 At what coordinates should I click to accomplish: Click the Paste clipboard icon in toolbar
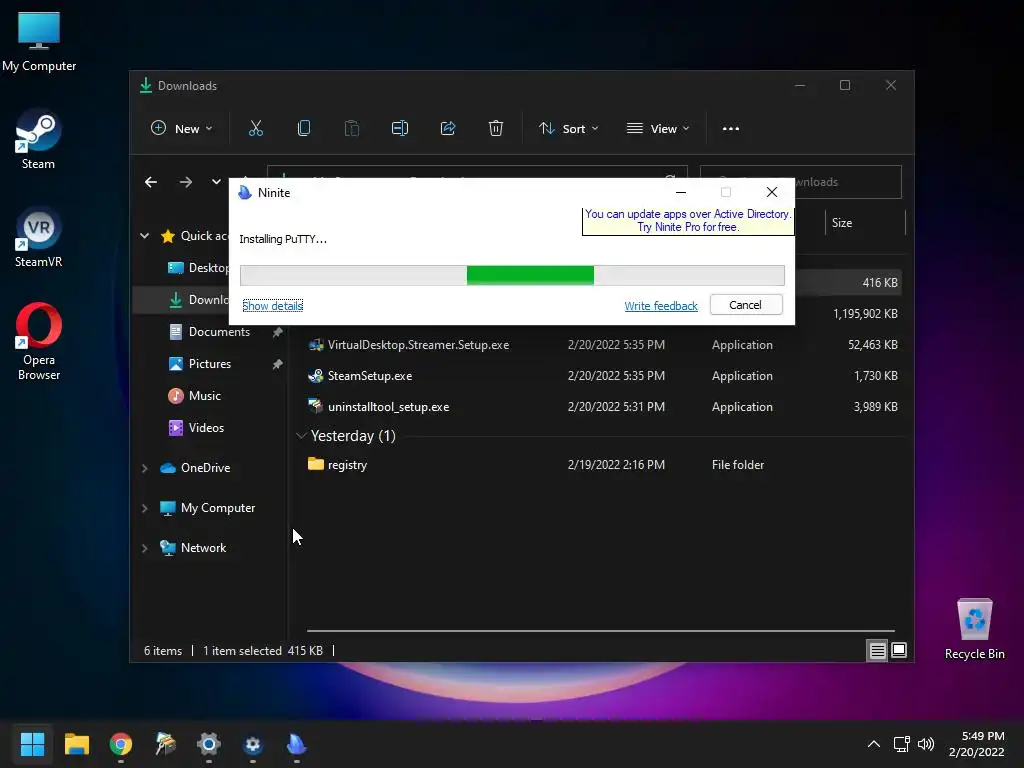(x=351, y=129)
